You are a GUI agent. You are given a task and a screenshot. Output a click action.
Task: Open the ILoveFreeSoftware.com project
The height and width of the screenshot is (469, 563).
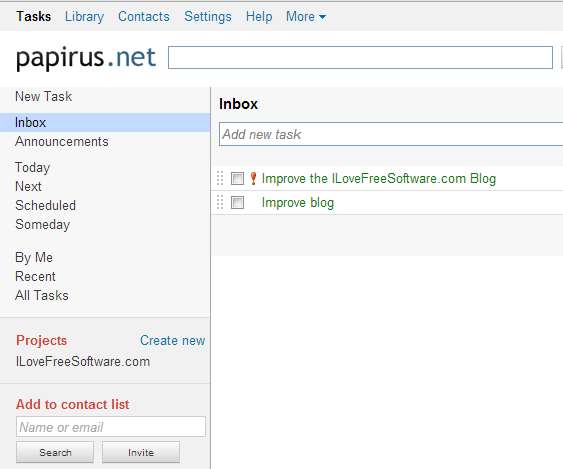[83, 362]
